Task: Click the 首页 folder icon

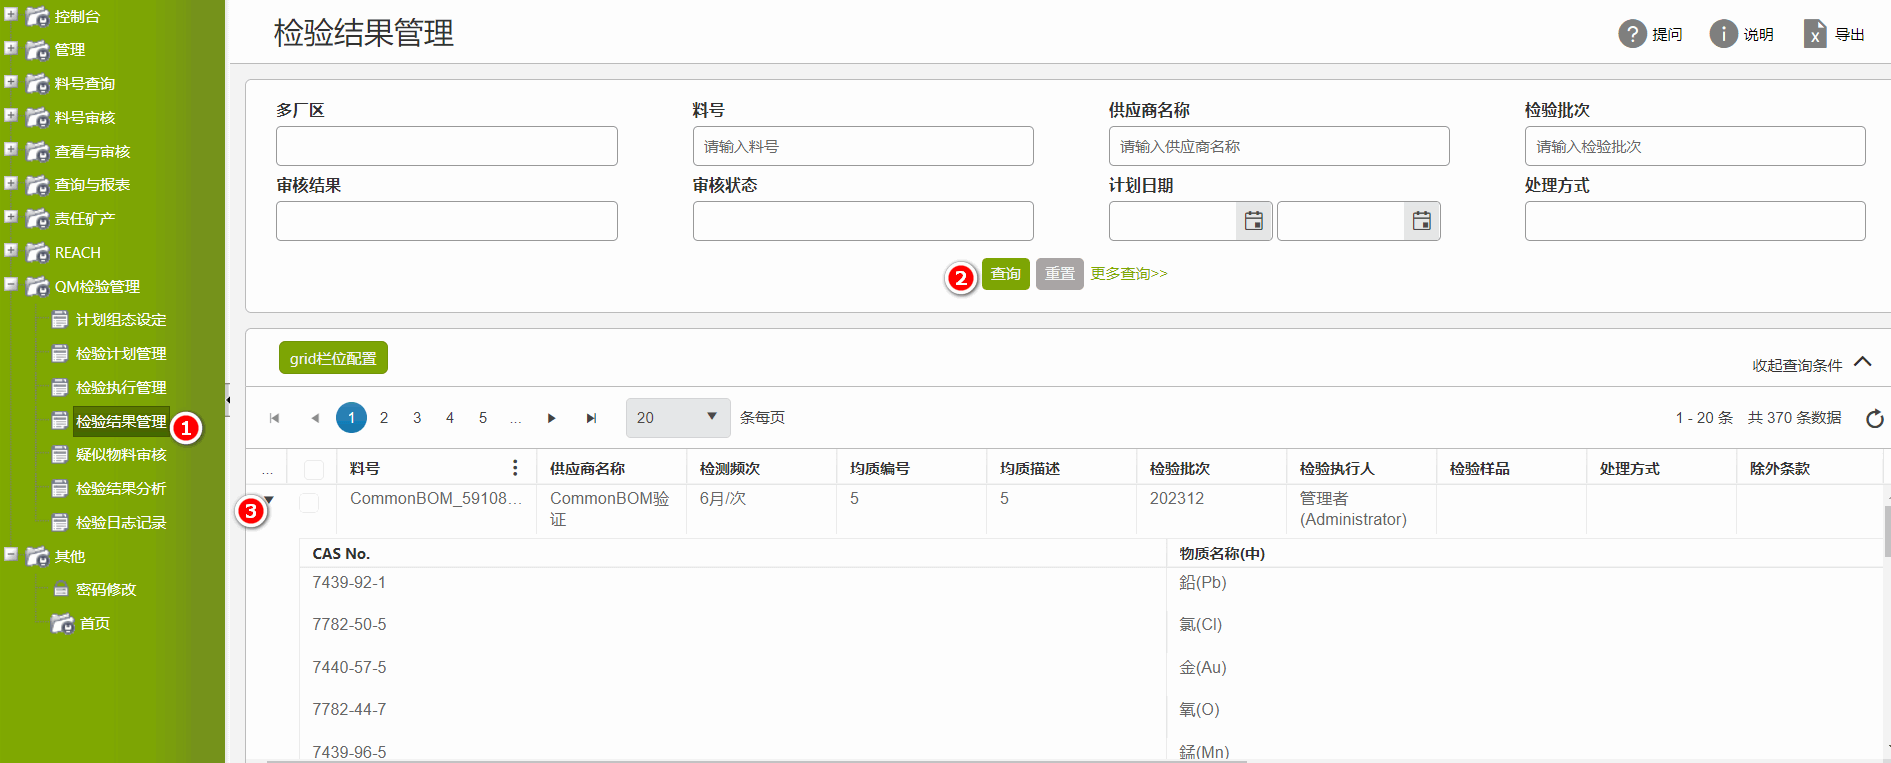Action: tap(62, 623)
